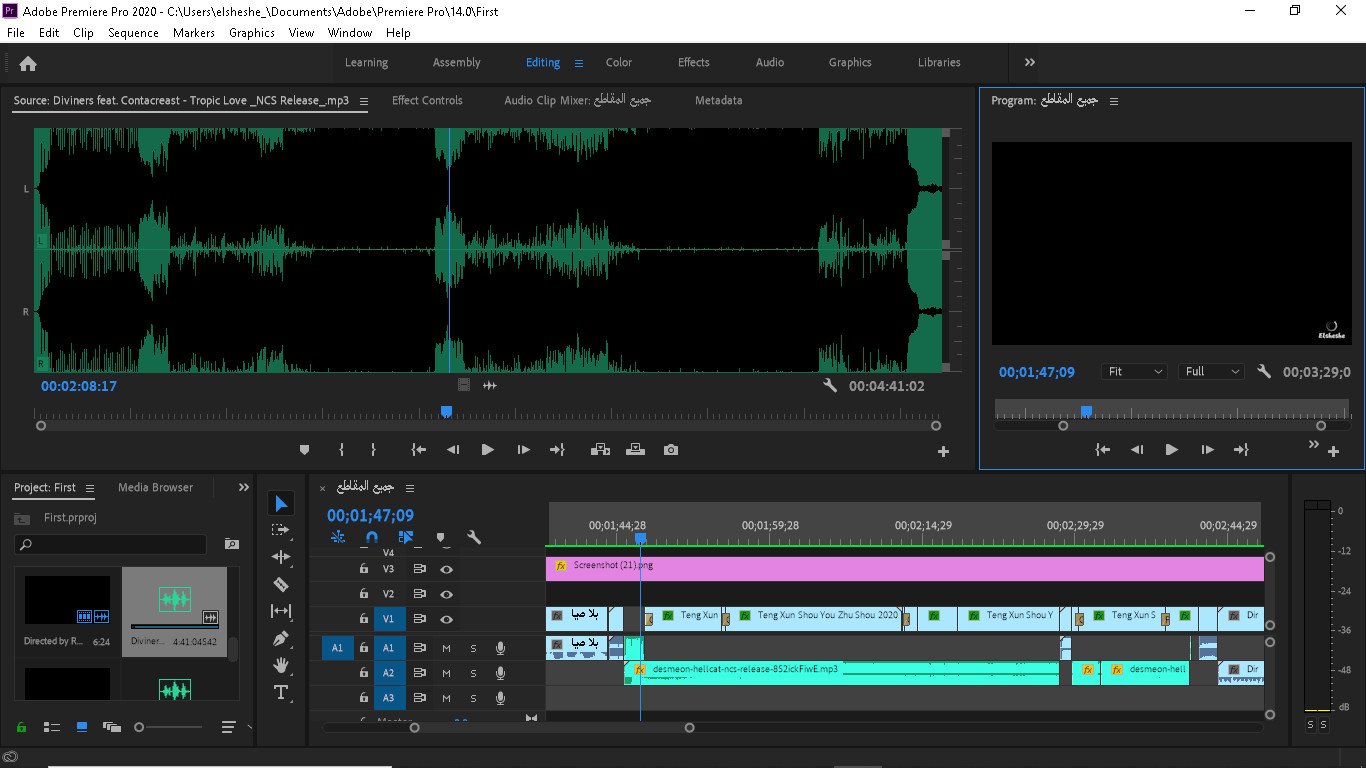Select the Razor tool
The image size is (1366, 768).
(280, 584)
